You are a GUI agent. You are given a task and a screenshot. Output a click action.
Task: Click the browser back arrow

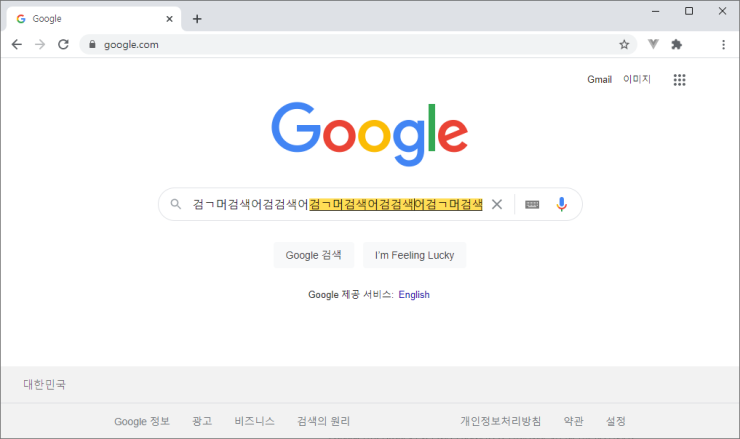(x=16, y=44)
